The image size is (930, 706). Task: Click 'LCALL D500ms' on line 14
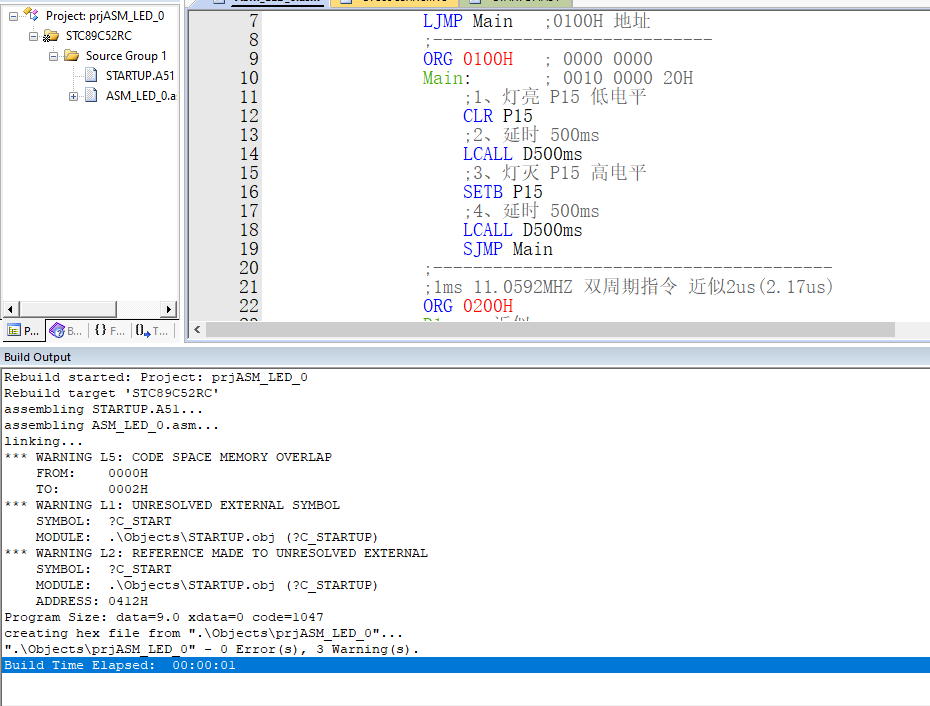point(523,154)
